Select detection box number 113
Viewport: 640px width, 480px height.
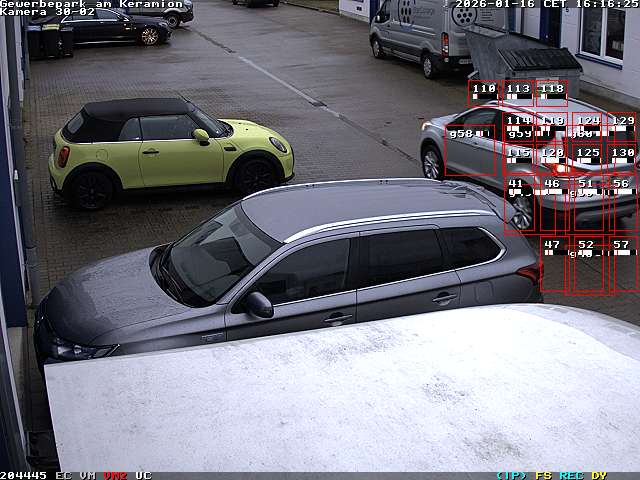(518, 94)
